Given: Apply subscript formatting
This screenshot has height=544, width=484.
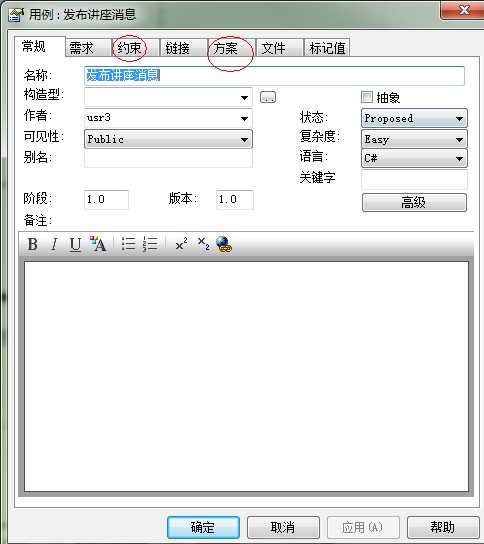Looking at the screenshot, I should tap(203, 244).
